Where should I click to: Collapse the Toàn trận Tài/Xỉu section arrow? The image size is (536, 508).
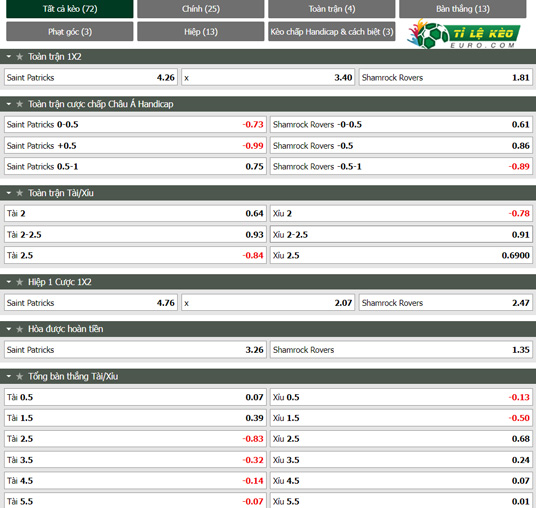click(x=9, y=193)
